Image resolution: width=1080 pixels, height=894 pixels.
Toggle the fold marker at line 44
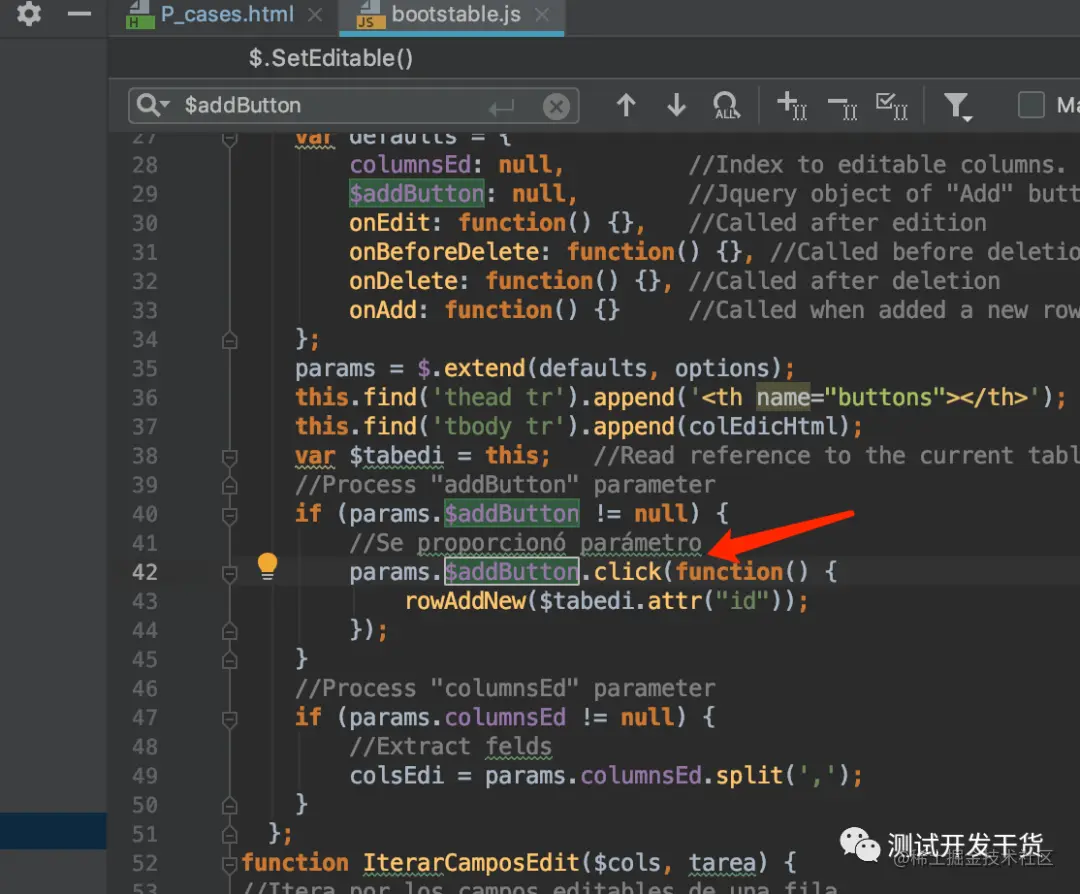coord(230,631)
